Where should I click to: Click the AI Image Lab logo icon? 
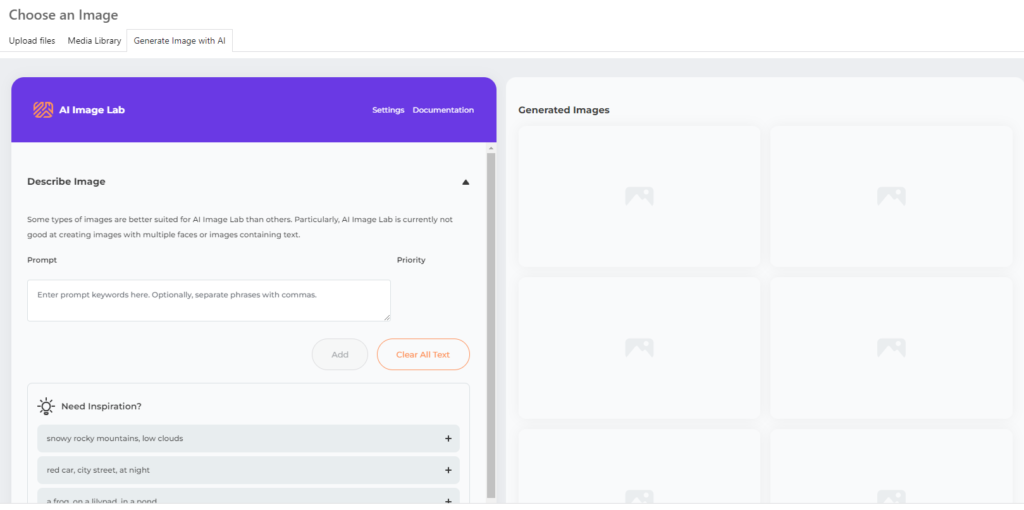pyautogui.click(x=43, y=110)
